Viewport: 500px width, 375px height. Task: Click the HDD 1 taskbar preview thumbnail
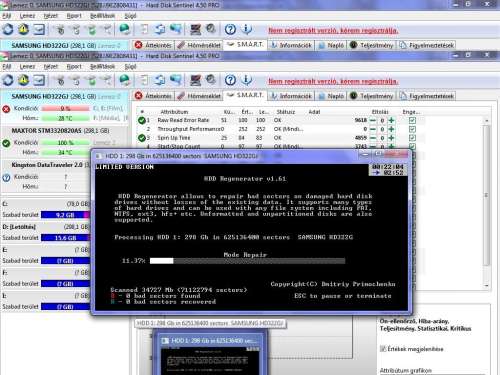(x=210, y=353)
